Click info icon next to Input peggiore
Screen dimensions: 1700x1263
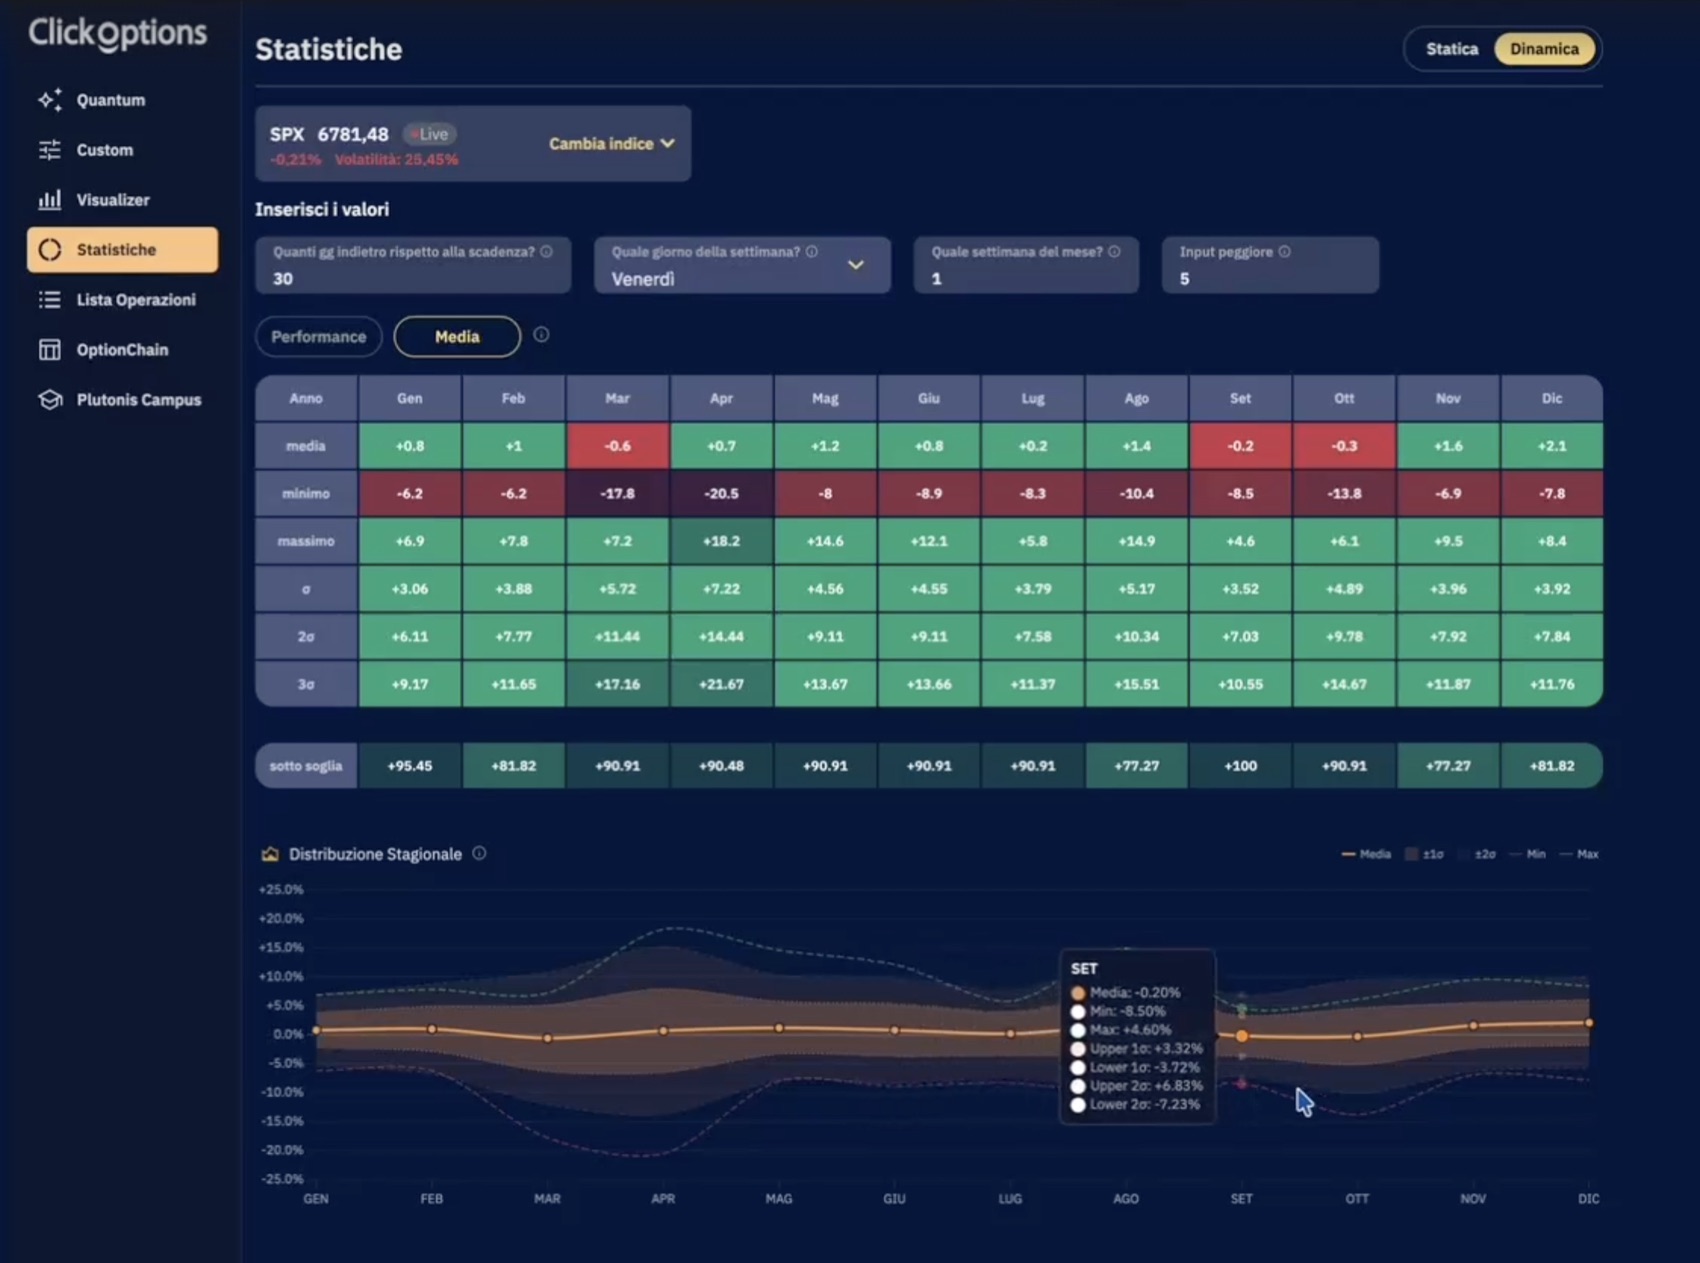coord(1285,252)
